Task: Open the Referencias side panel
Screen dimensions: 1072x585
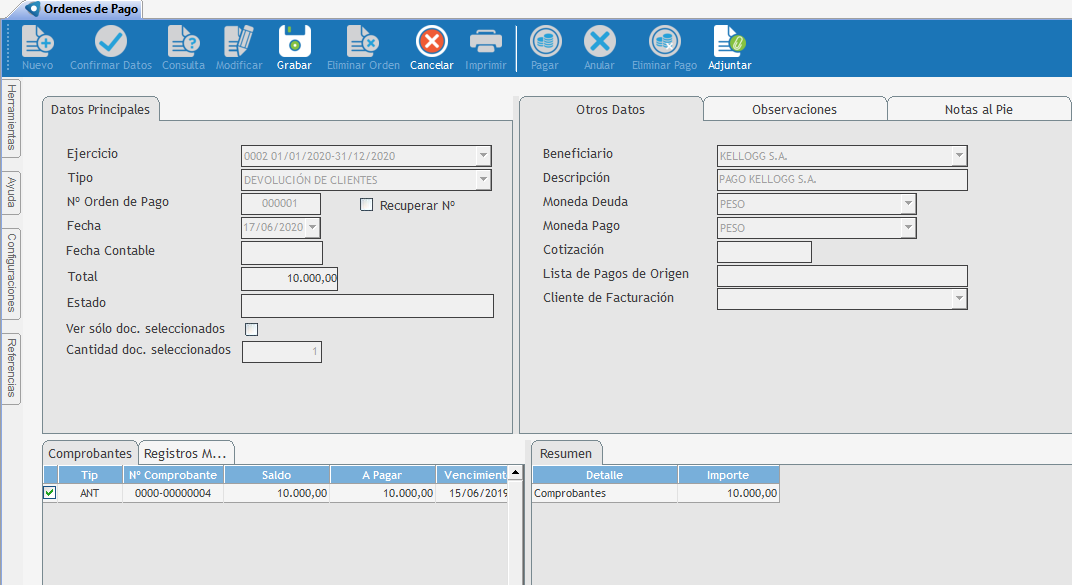Action: (11, 368)
